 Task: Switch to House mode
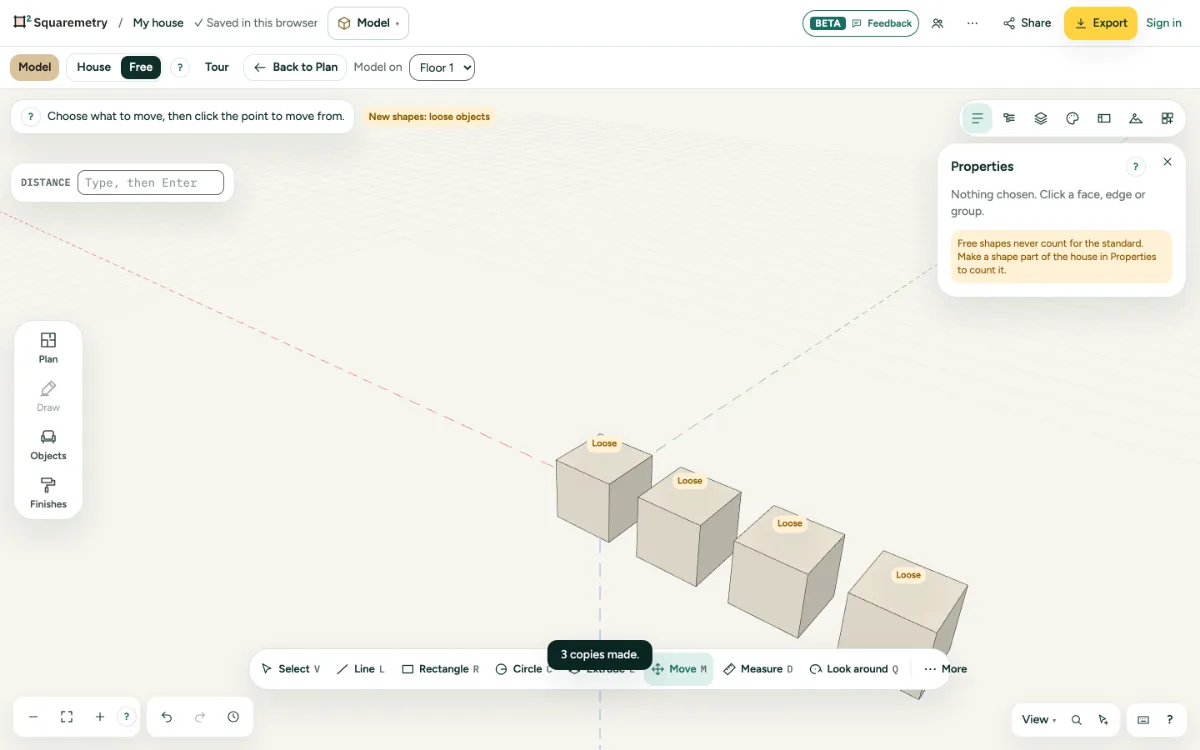pos(94,67)
